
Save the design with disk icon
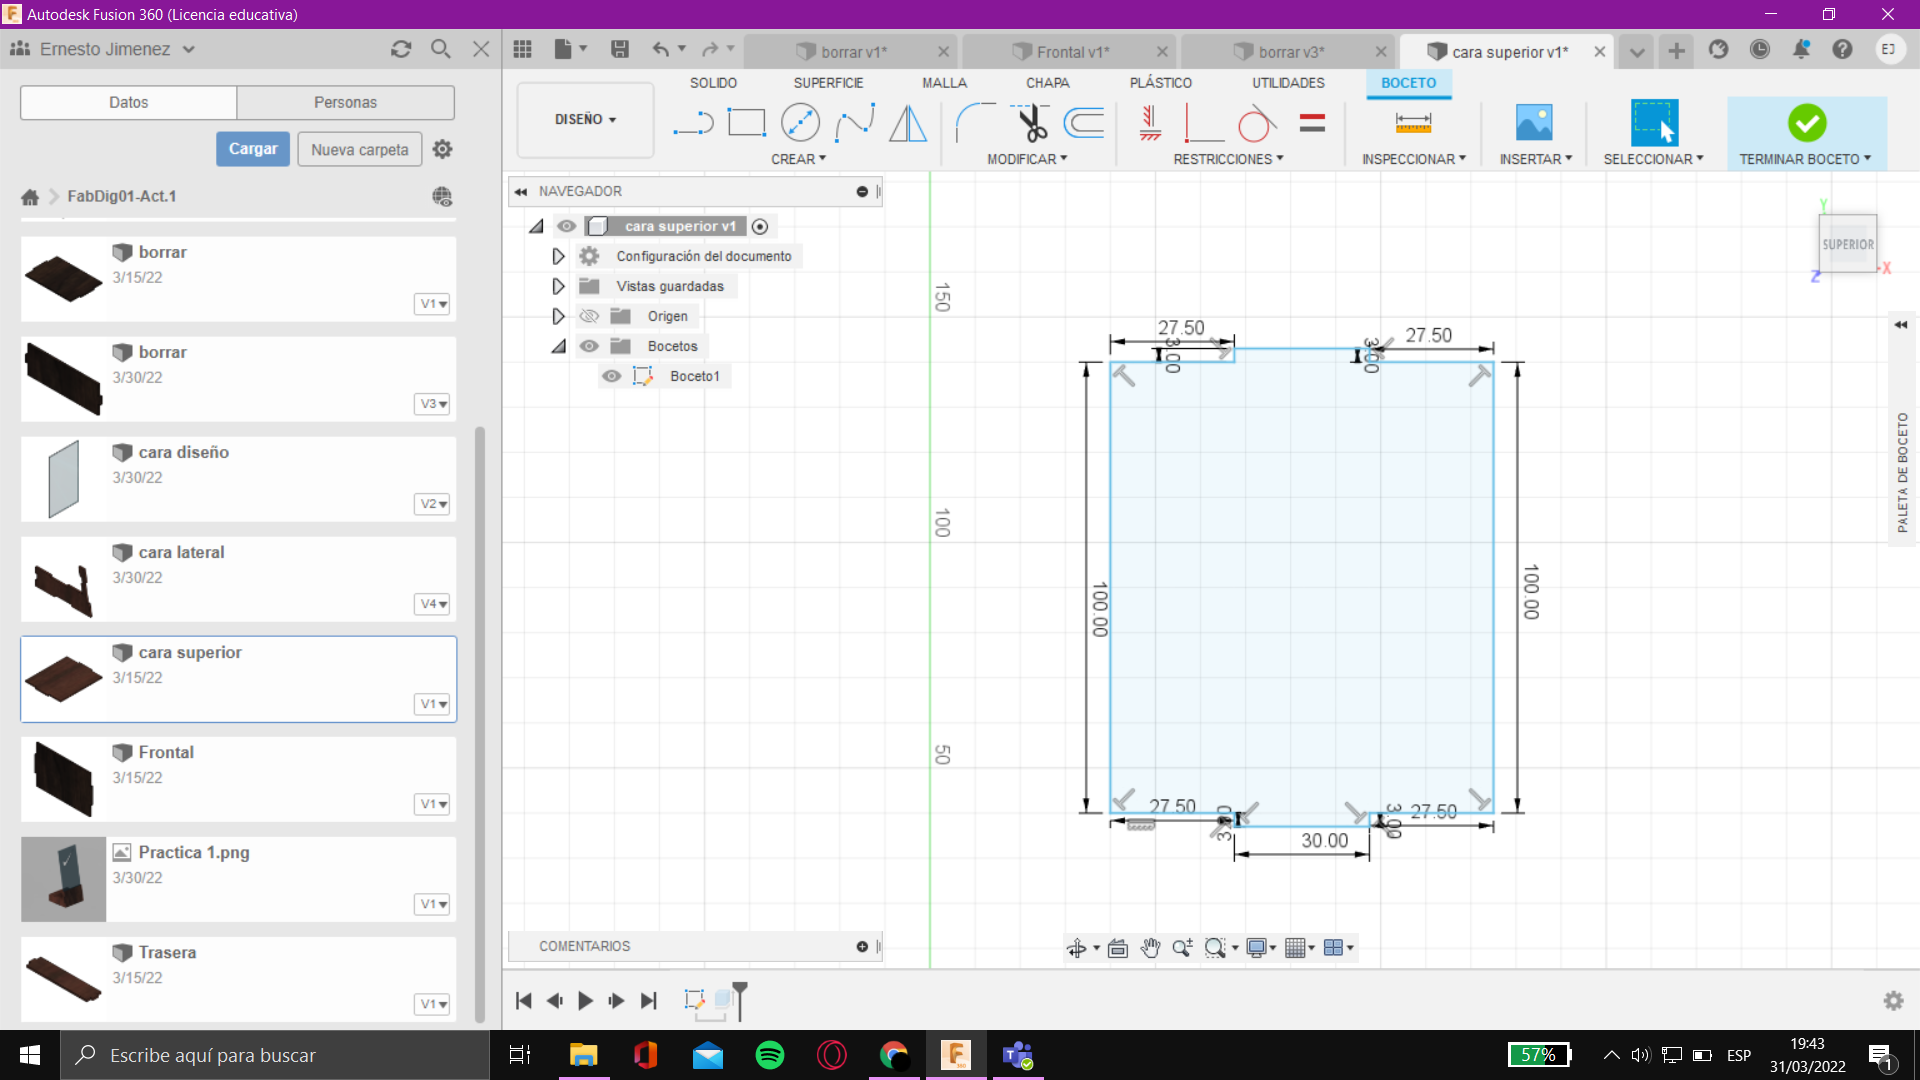point(620,50)
